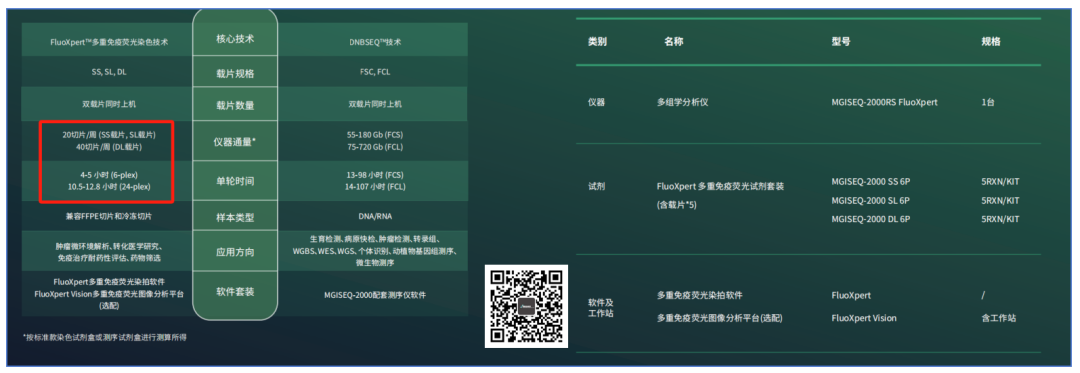Image resolution: width=1080 pixels, height=373 pixels.
Task: Select the 载片数量 center label
Action: click(235, 105)
